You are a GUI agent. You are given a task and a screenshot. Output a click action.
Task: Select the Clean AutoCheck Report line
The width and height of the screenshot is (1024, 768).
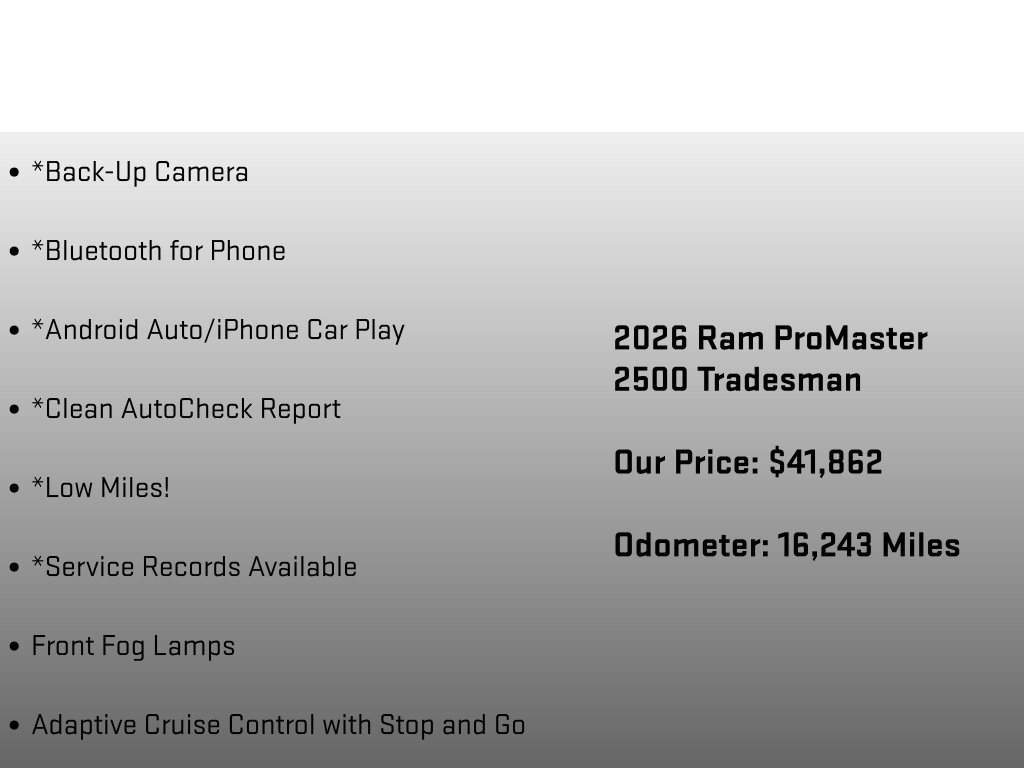coord(186,409)
